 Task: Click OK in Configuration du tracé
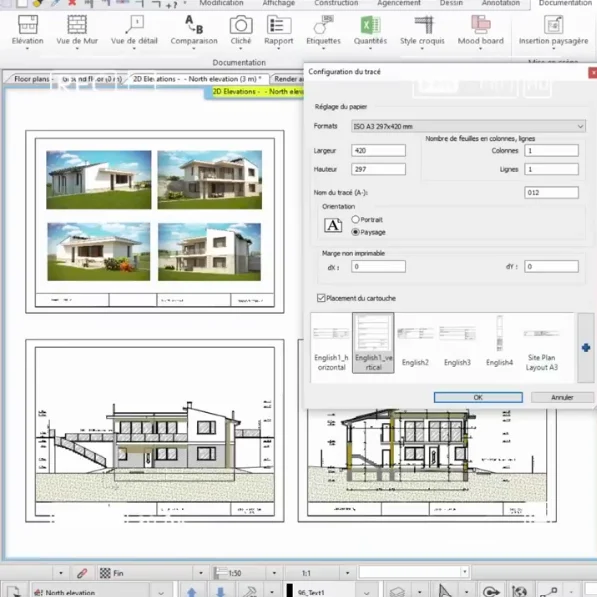(x=478, y=397)
